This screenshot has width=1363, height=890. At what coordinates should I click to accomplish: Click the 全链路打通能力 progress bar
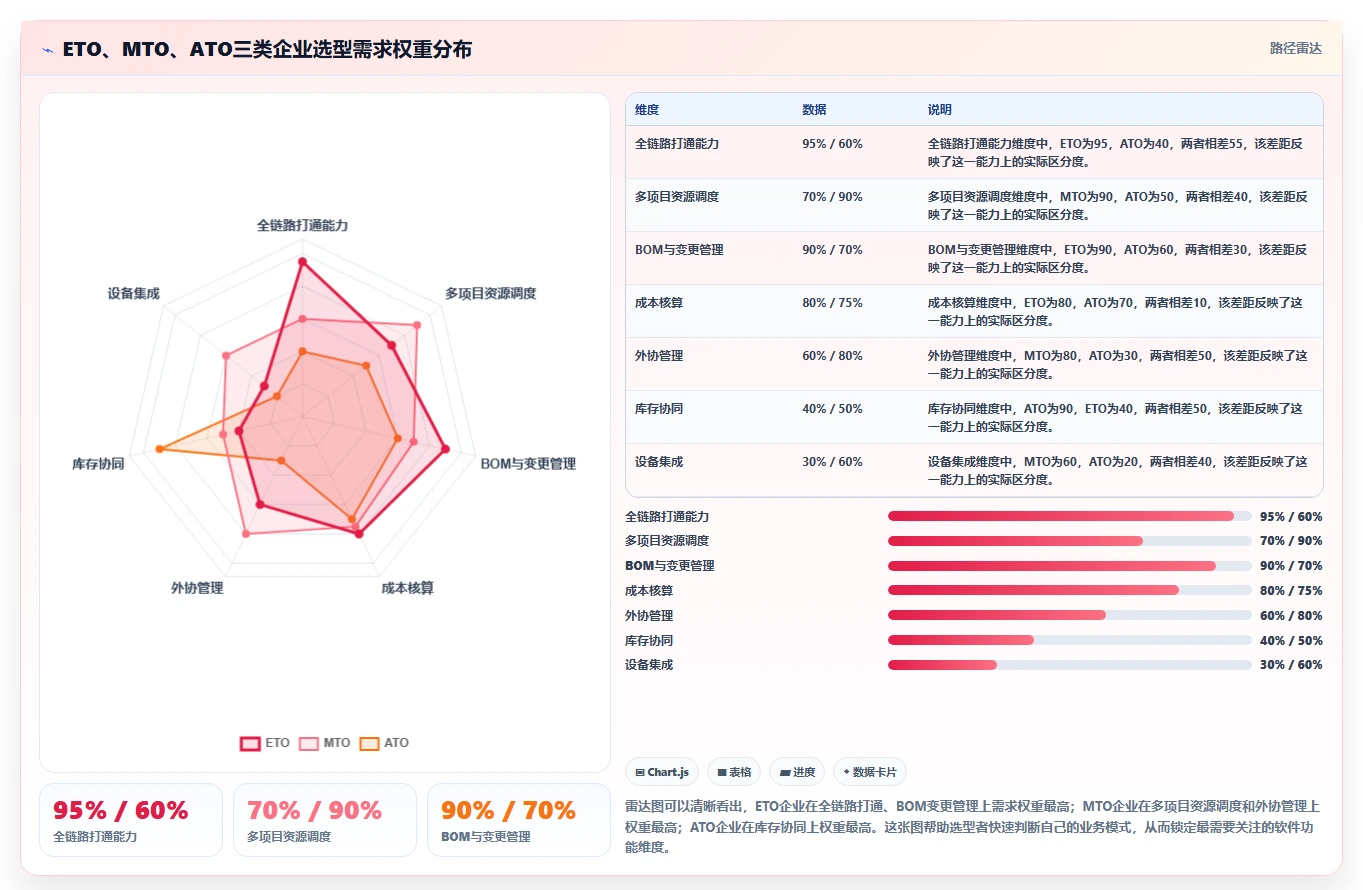(1070, 516)
